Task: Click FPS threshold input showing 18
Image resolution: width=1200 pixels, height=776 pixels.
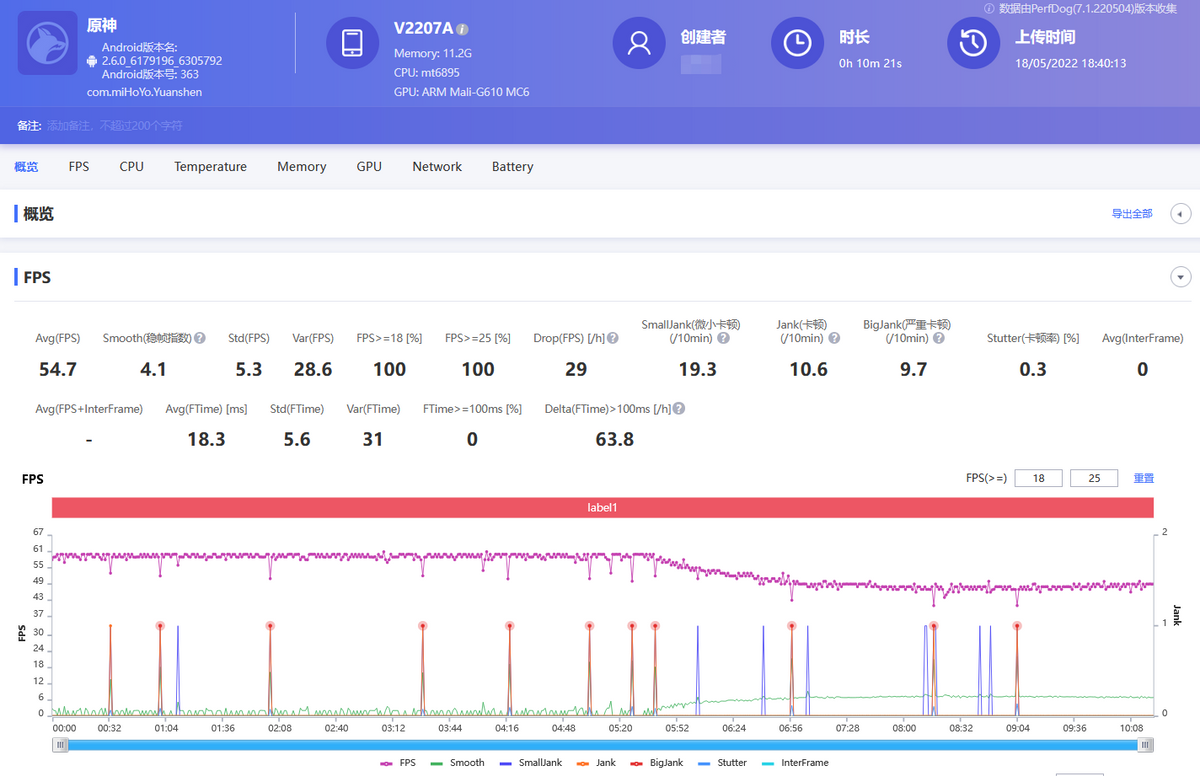Action: point(1038,478)
